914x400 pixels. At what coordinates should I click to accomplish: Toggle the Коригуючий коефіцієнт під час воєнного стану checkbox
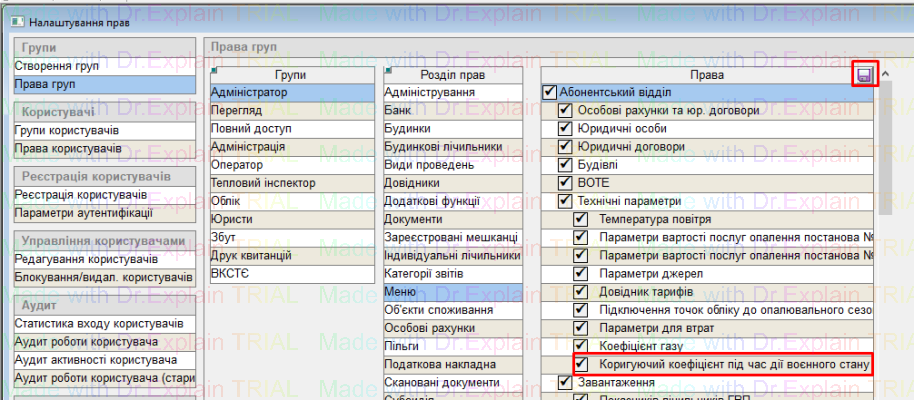point(581,364)
